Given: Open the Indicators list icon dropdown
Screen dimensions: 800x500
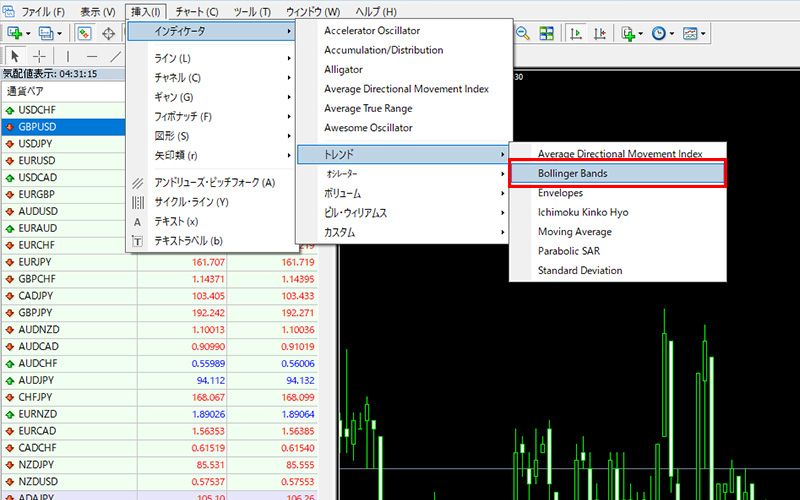Looking at the screenshot, I should point(630,33).
